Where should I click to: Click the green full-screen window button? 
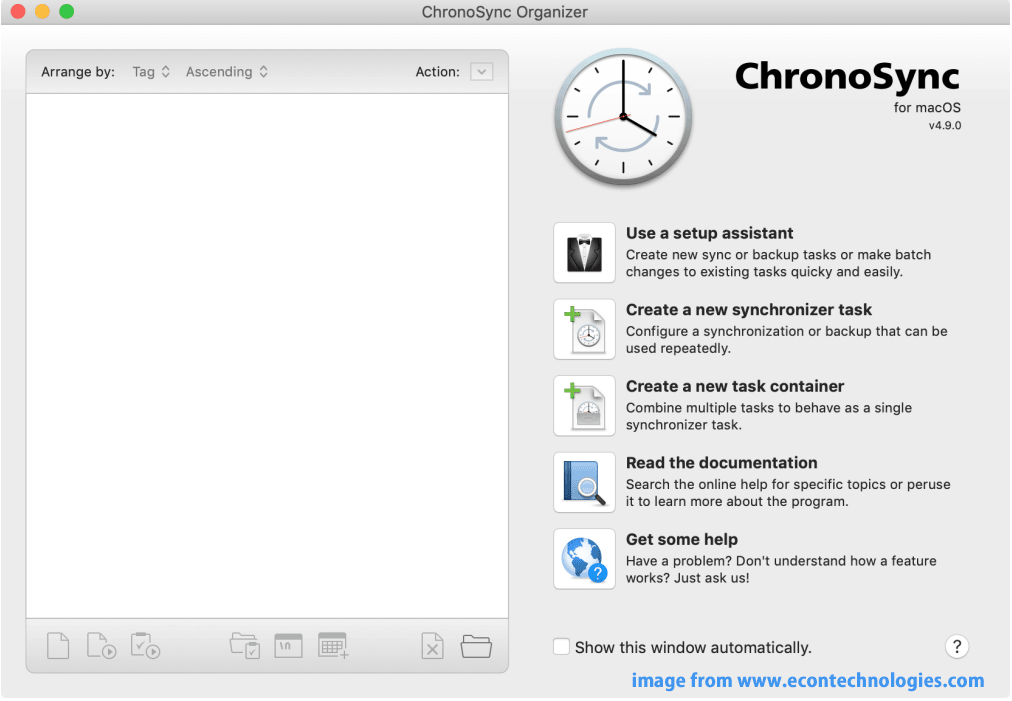pyautogui.click(x=66, y=12)
